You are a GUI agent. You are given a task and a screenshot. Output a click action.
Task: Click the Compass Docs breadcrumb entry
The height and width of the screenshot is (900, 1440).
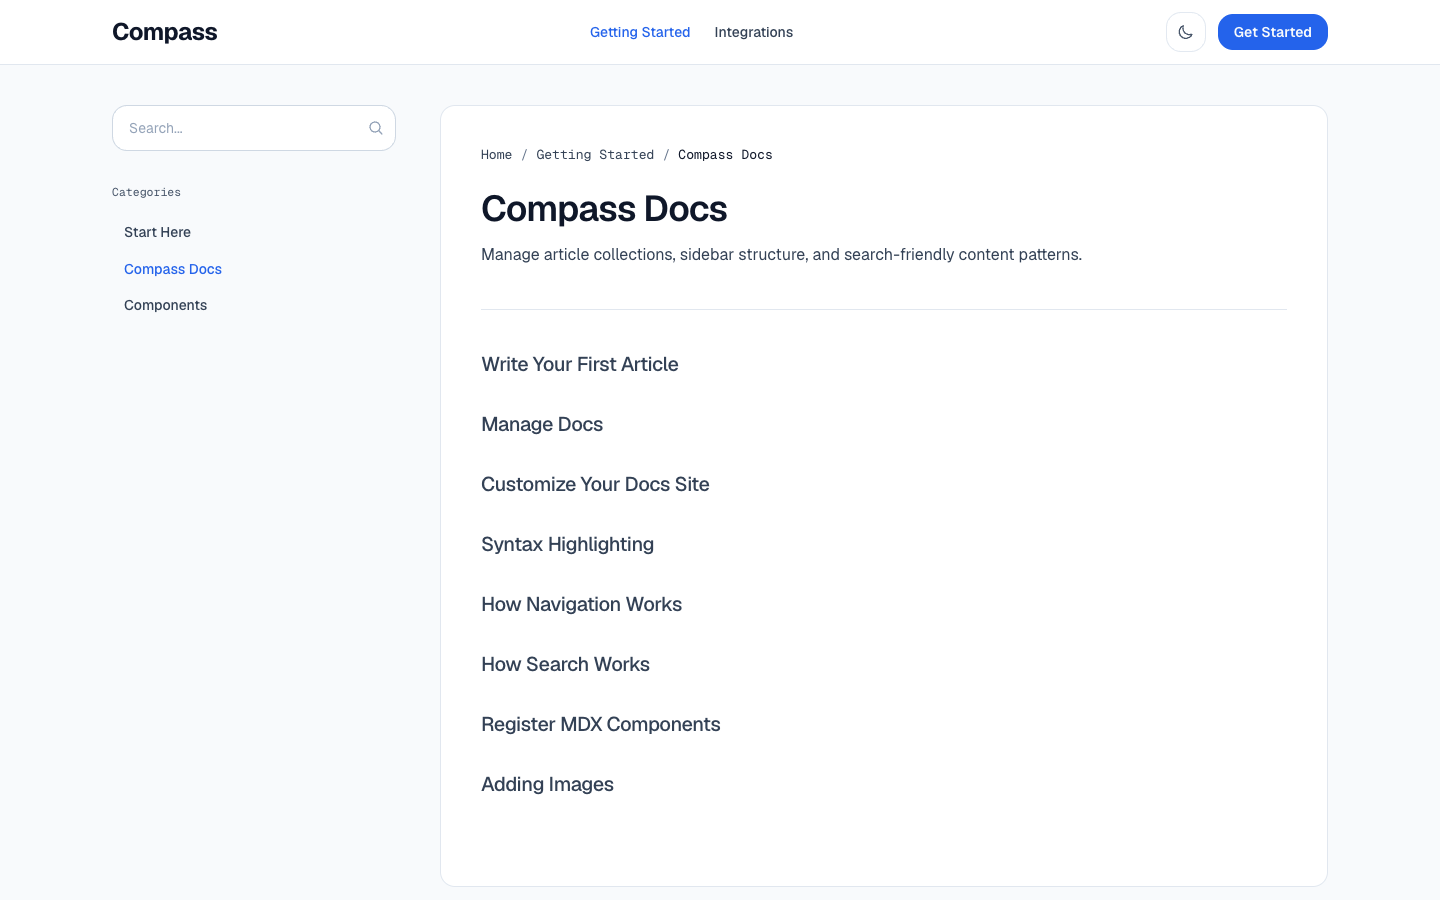click(x=725, y=155)
